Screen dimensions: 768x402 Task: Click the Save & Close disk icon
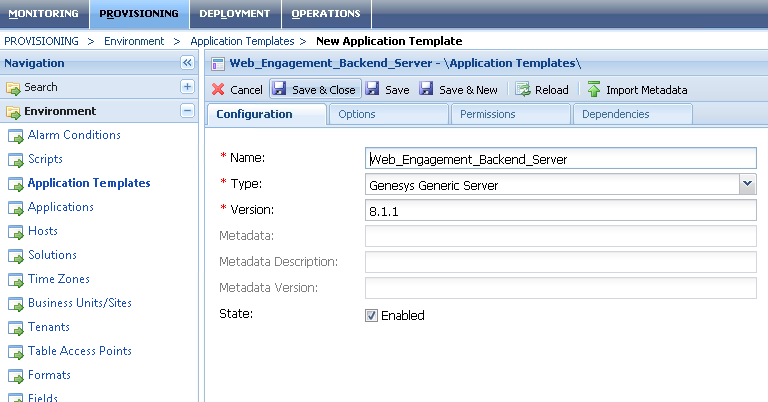[x=280, y=90]
